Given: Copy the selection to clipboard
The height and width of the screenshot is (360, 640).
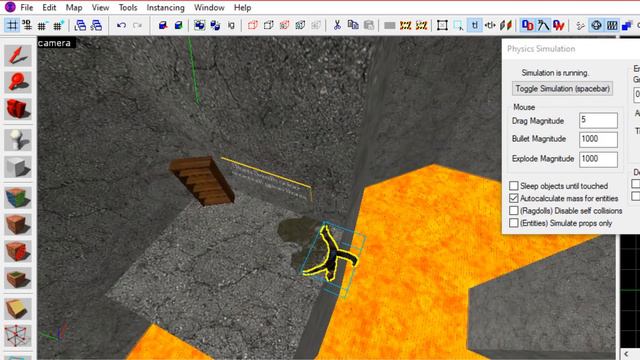Looking at the screenshot, I should pyautogui.click(x=353, y=25).
